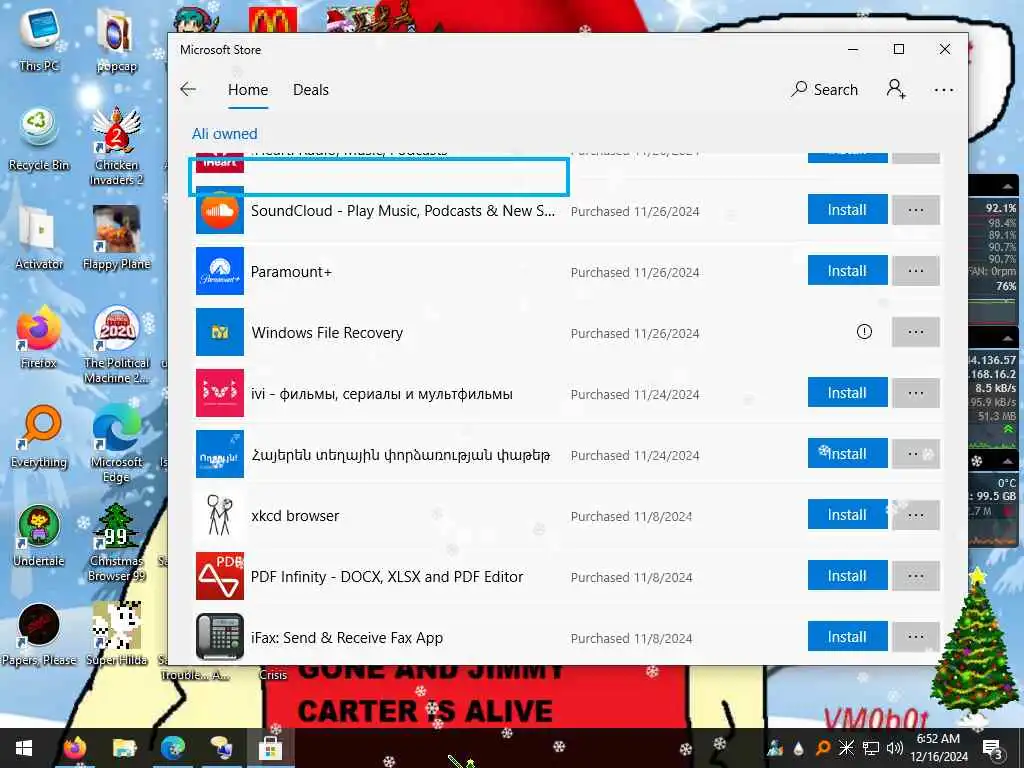Install PDF Infinity
Screen dimensions: 1024x768
click(x=847, y=575)
